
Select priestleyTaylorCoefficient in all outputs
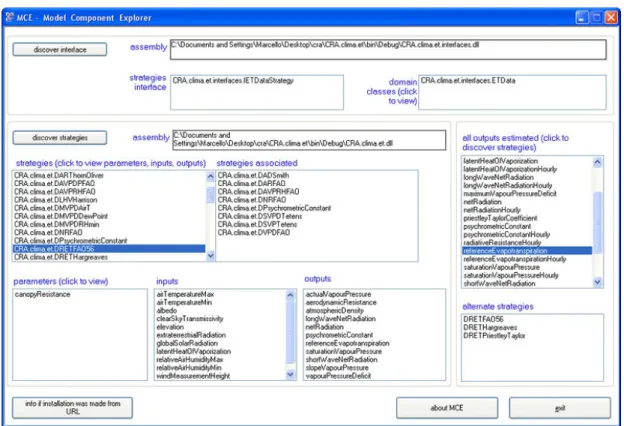500,218
